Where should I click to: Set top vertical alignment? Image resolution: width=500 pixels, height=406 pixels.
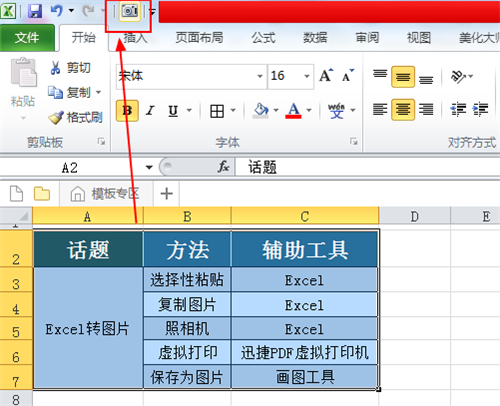[380, 75]
